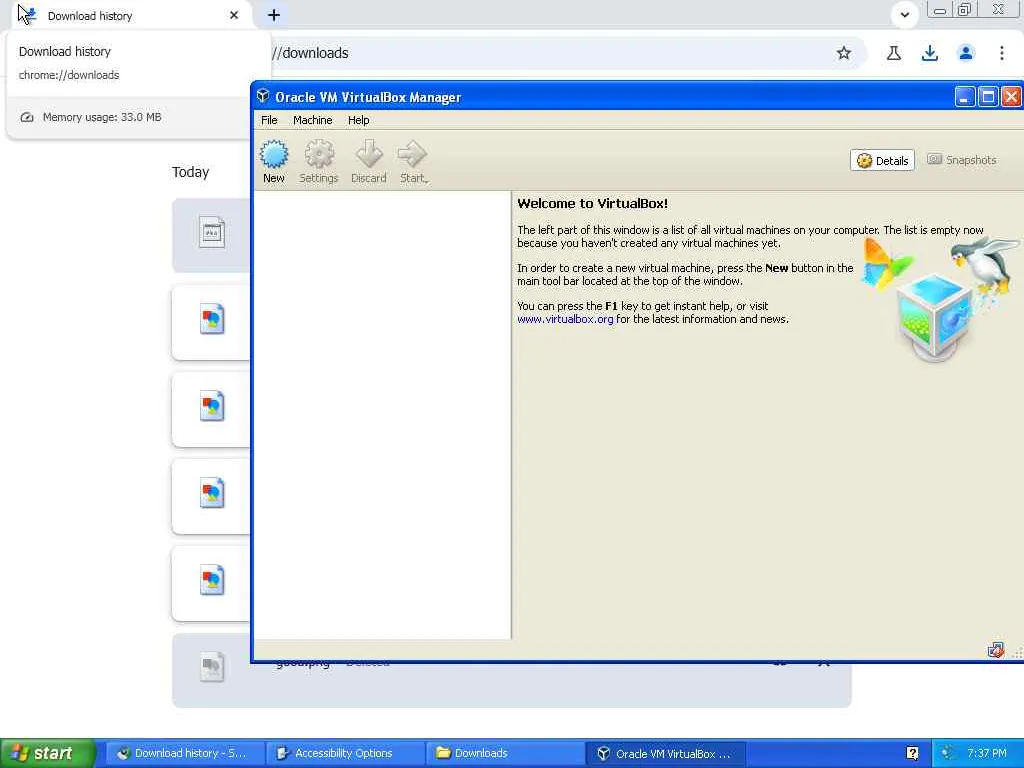
Task: Open the Help menu in VirtualBox
Action: [x=358, y=120]
